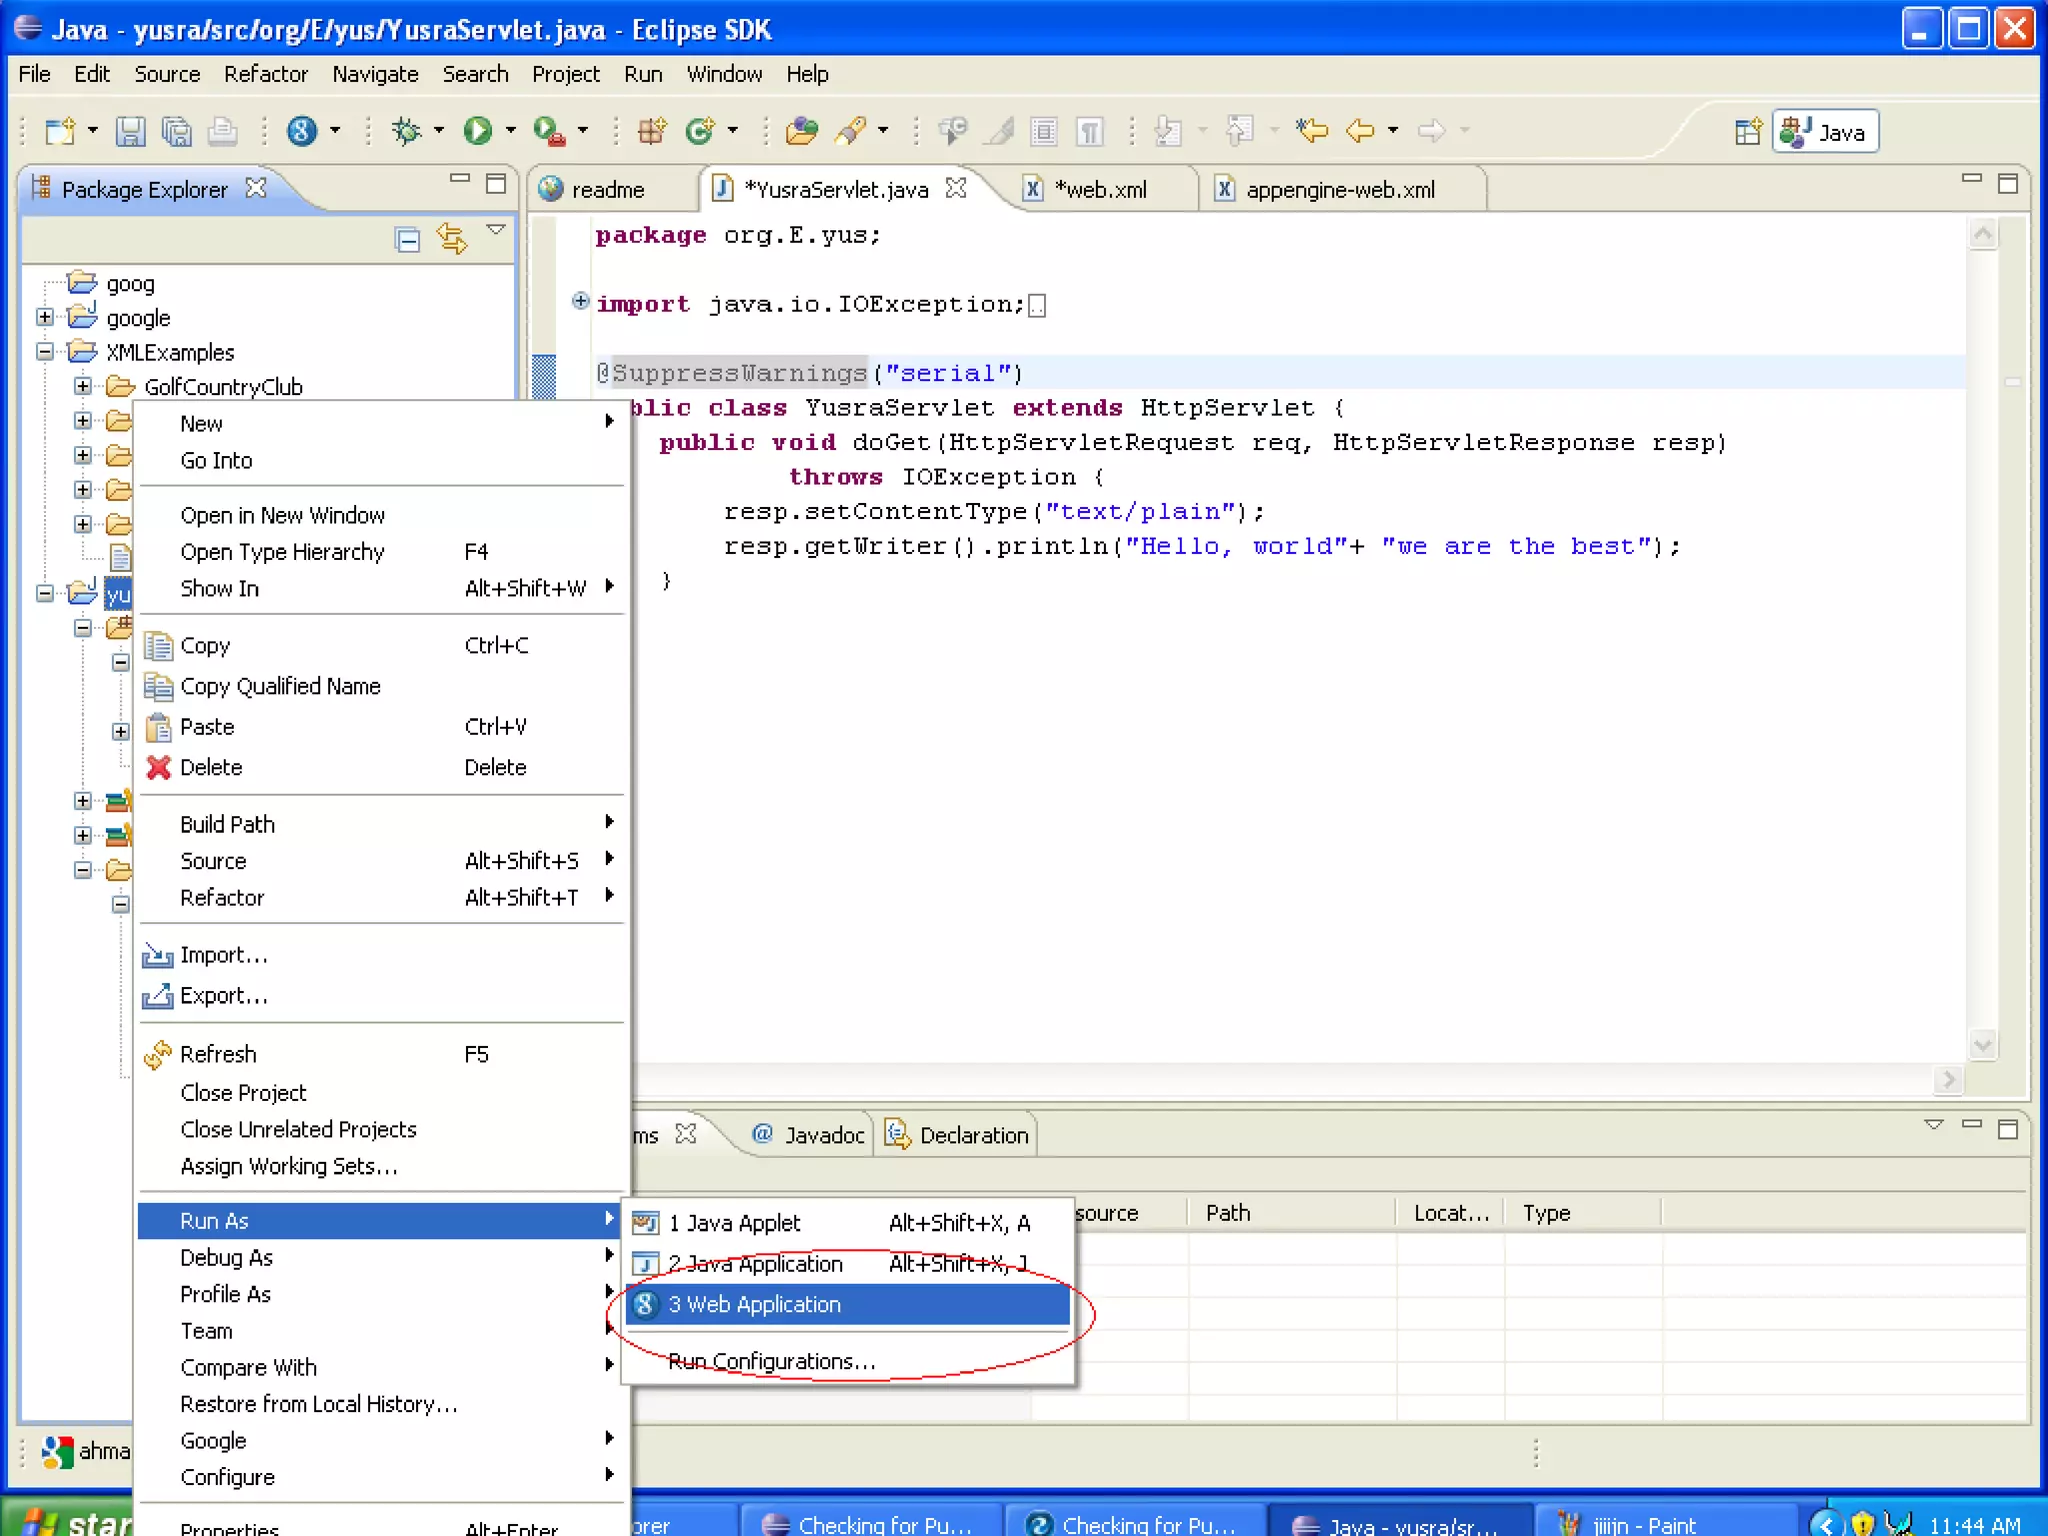This screenshot has height=1536, width=2048.
Task: Expand the google project tree node
Action: 45,317
